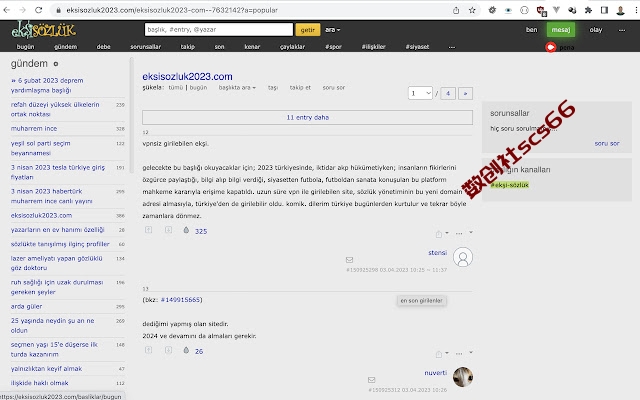Expand the başlıkta ara dropdown
Image resolution: width=640 pixels, height=400 pixels.
[237, 88]
